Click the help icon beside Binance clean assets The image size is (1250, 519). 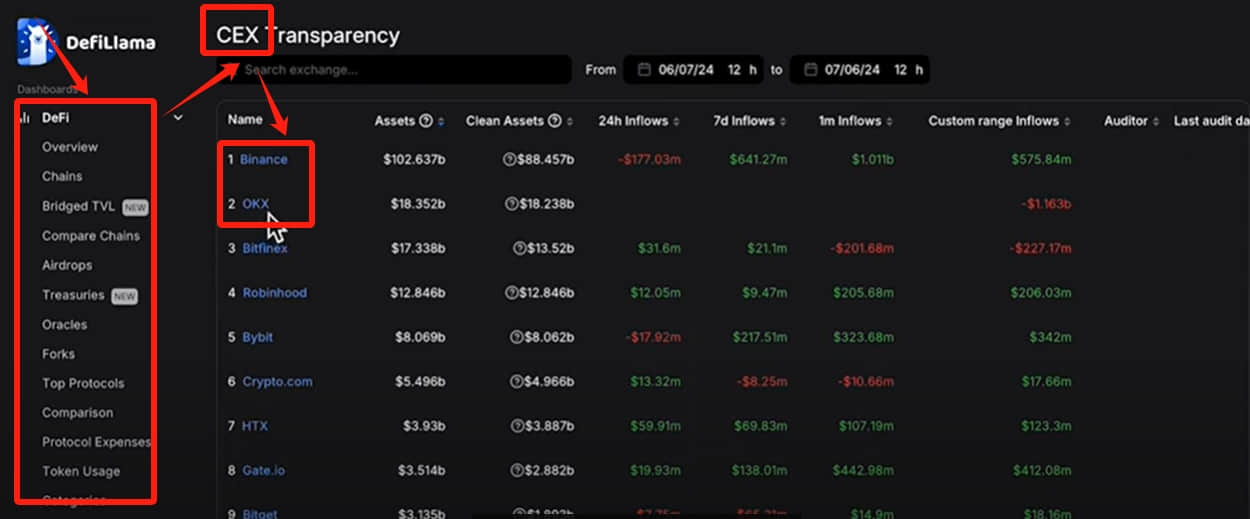coord(511,160)
